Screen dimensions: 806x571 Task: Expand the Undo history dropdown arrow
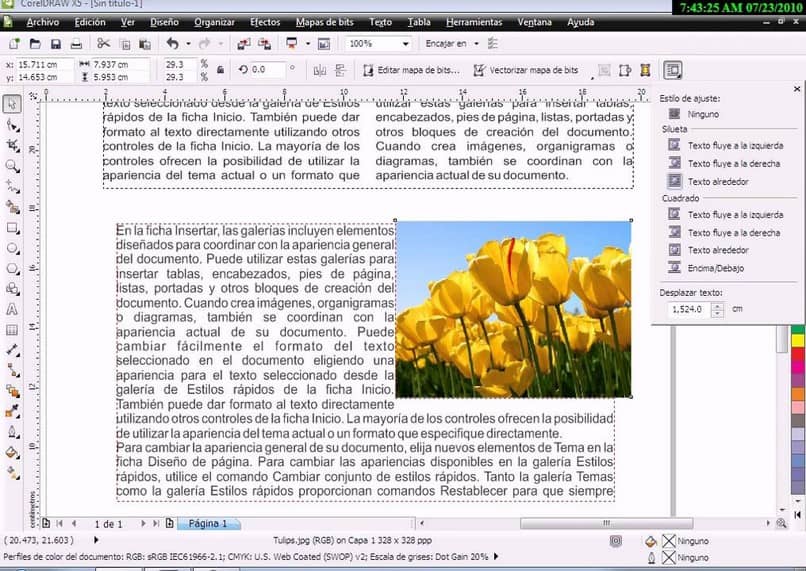coord(187,44)
